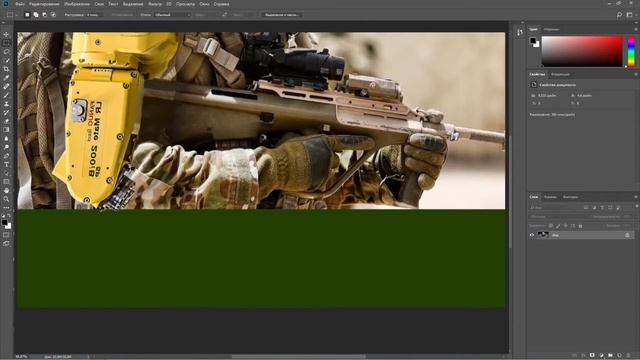Viewport: 640px width, 360px height.
Task: Toggle Lock image pixels brush icon
Action: coord(558,226)
